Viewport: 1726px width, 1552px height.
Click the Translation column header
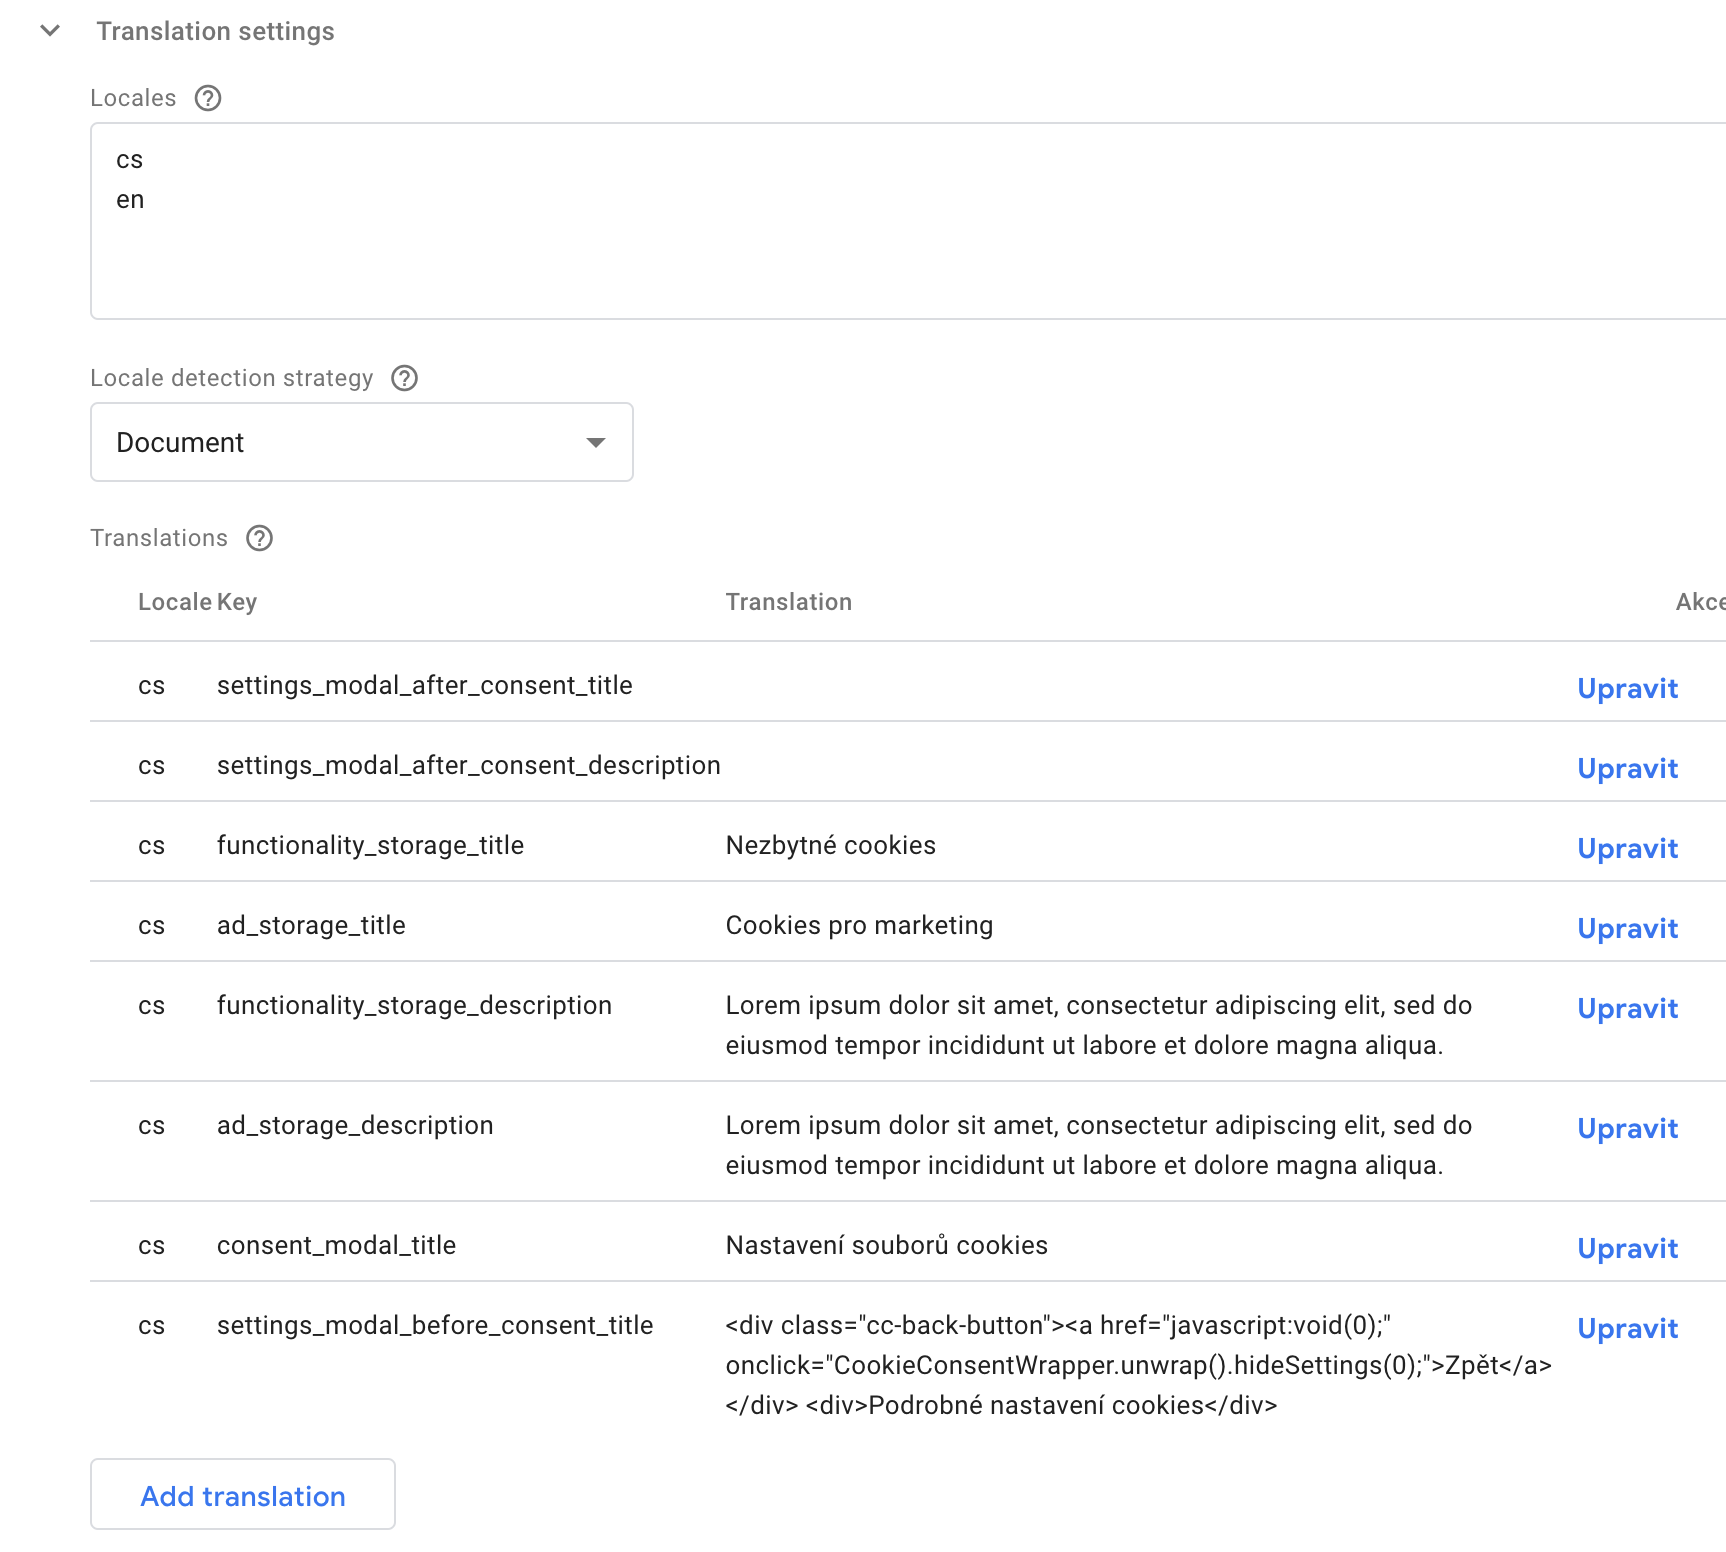(x=789, y=601)
